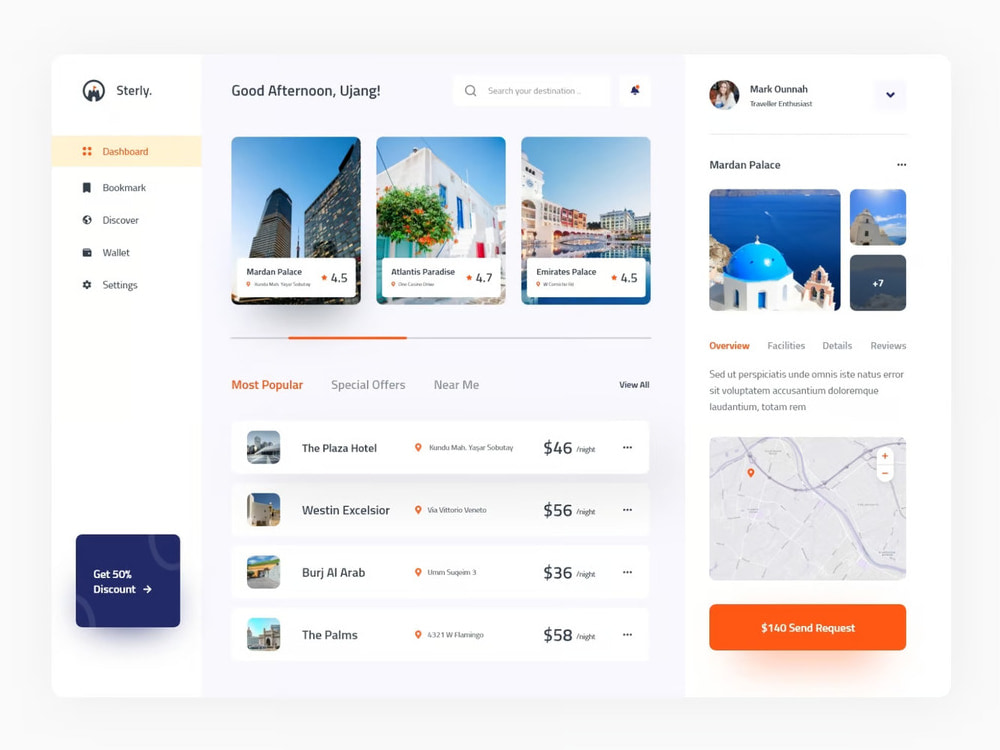Viewport: 1000px width, 750px height.
Task: Click the Umm Suqeim 3 address
Action: pyautogui.click(x=452, y=573)
